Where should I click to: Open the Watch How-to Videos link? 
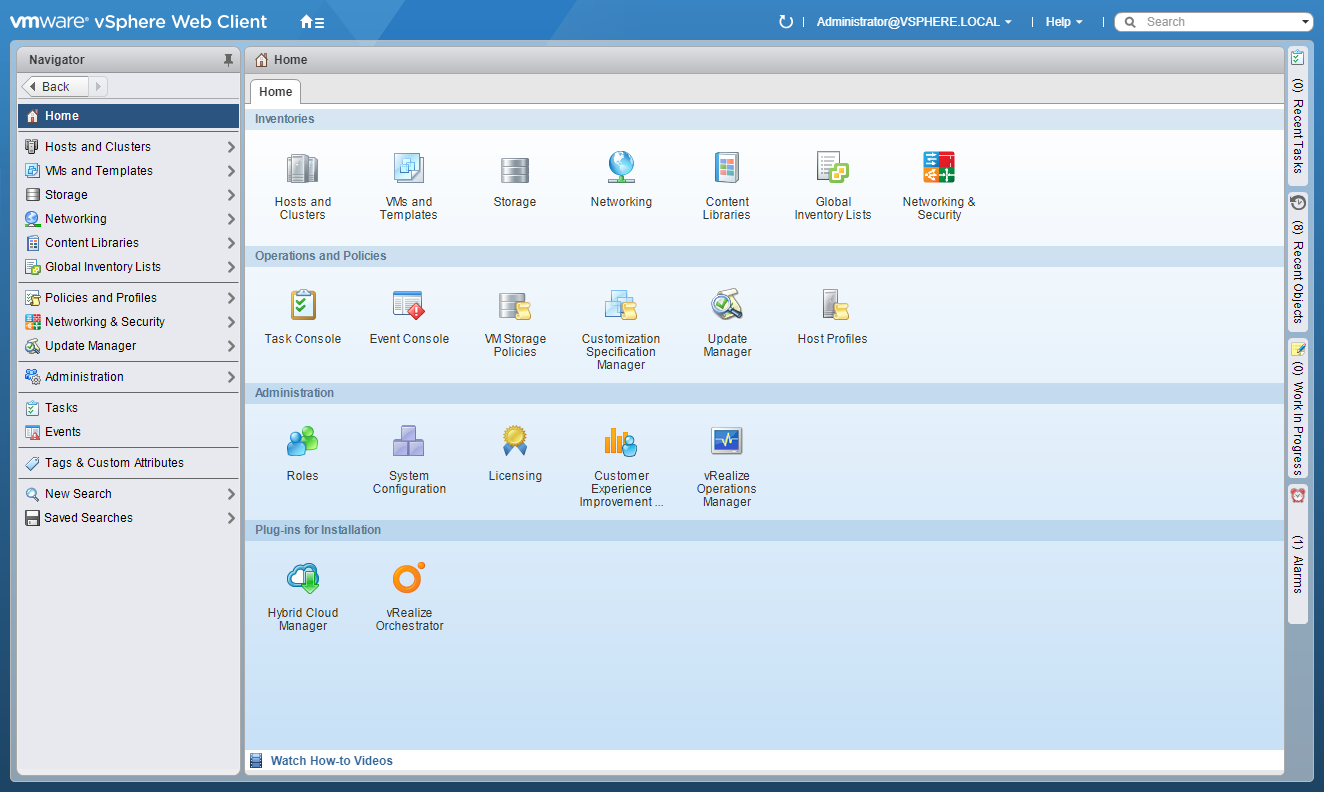[331, 761]
